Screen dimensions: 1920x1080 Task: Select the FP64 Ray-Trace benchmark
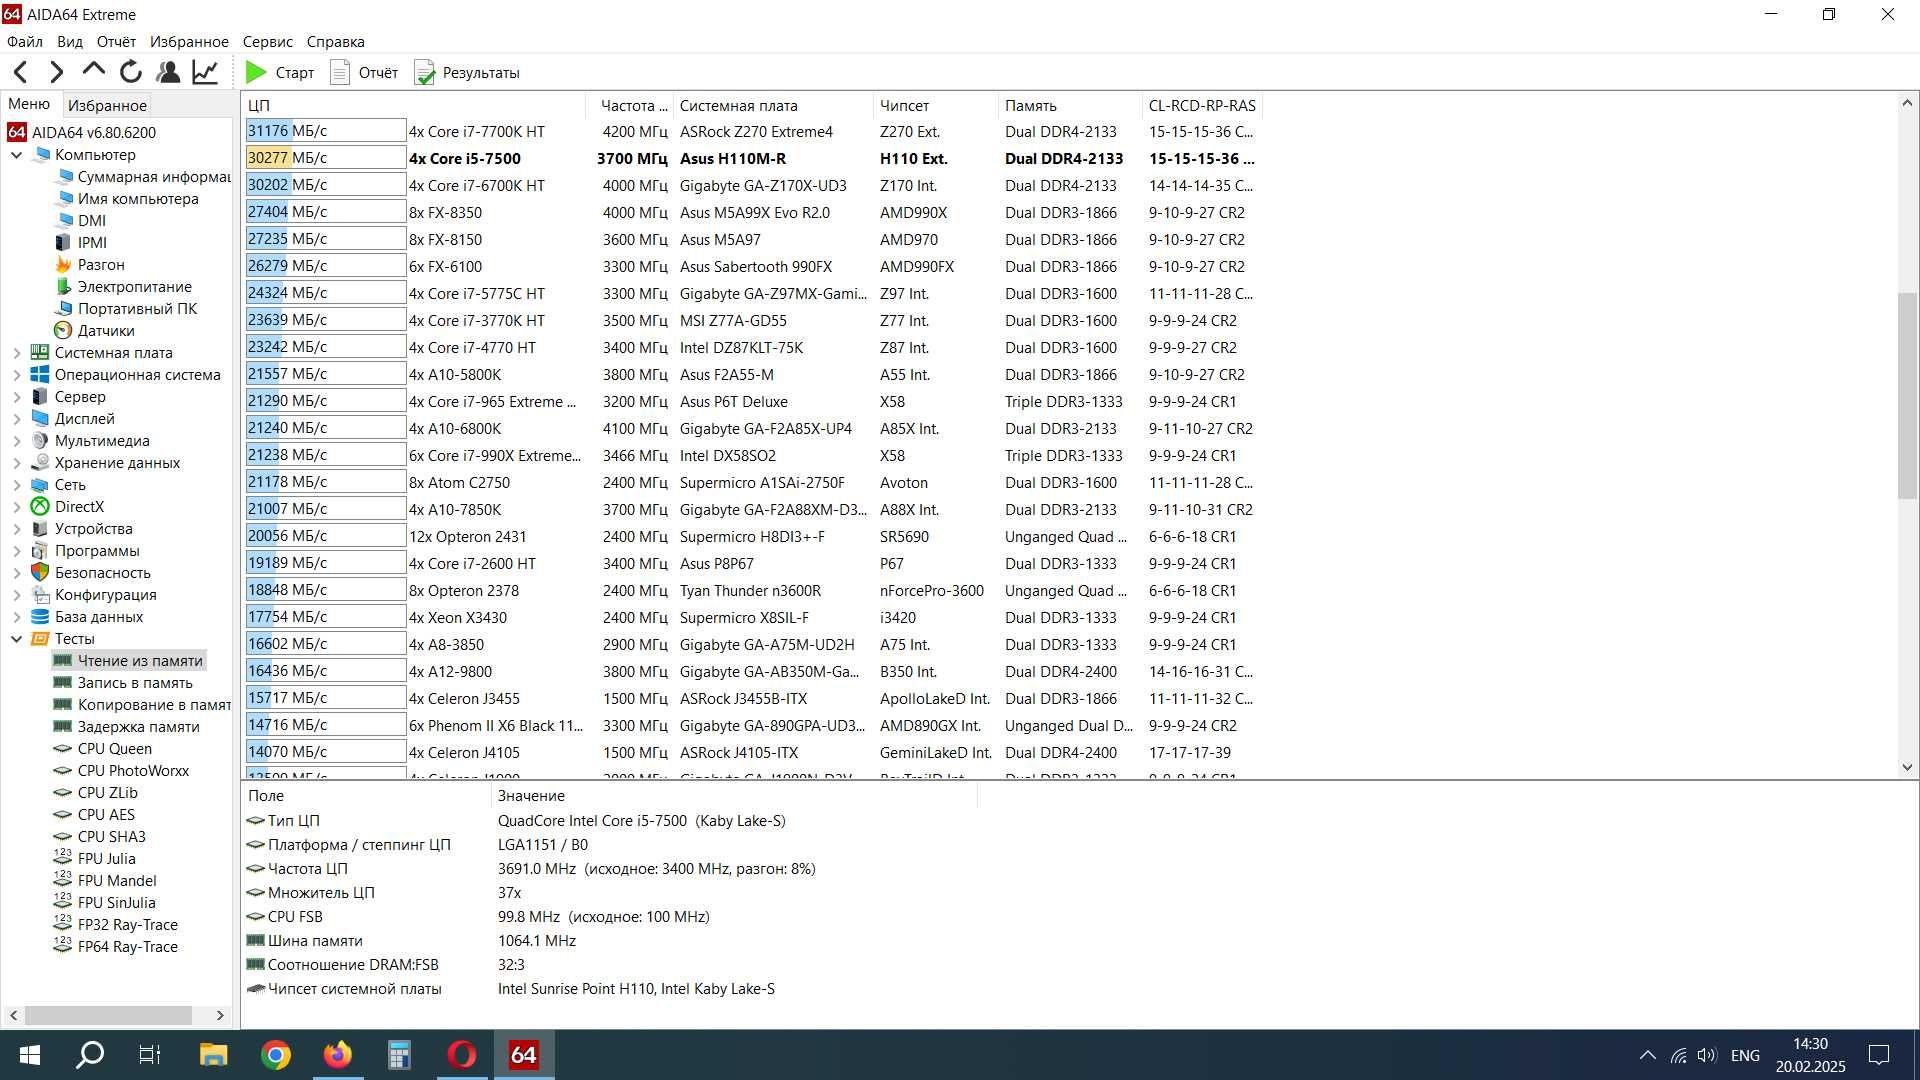pos(116,947)
